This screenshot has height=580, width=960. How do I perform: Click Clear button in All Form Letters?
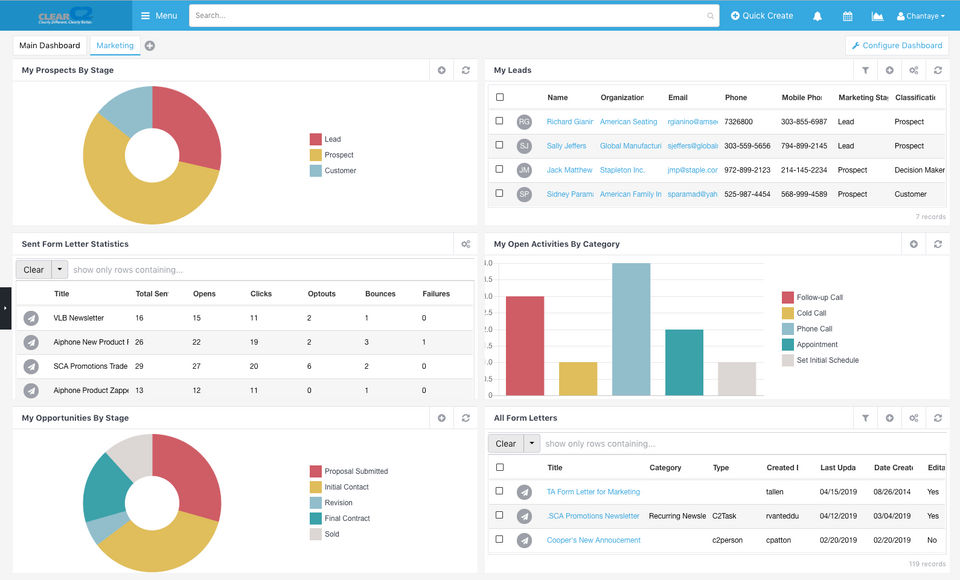506,443
